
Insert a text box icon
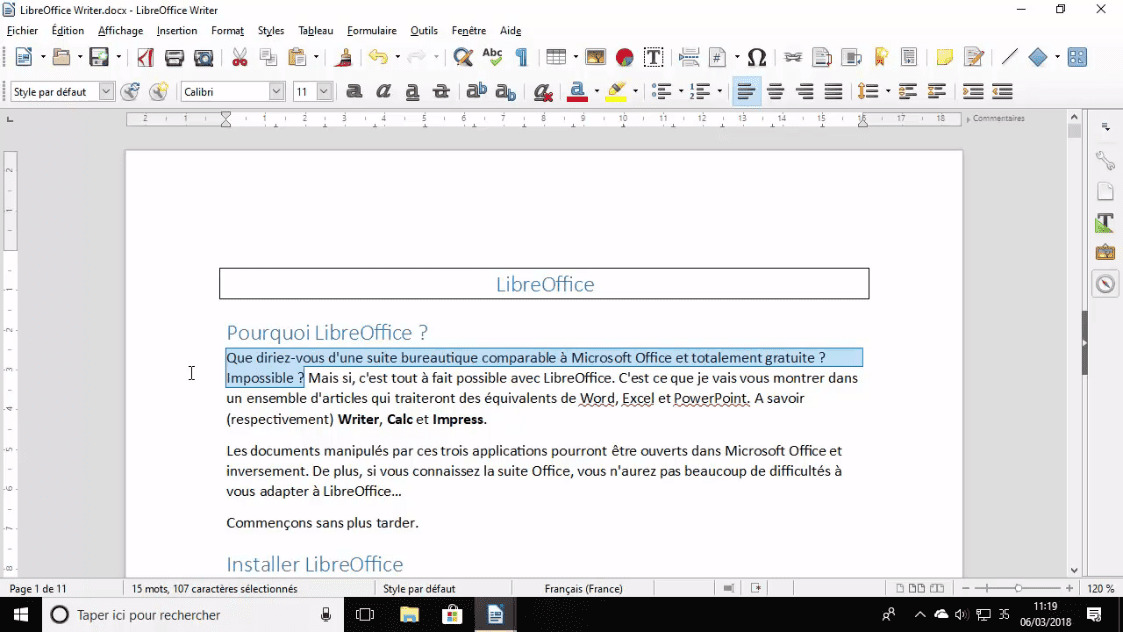tap(653, 57)
